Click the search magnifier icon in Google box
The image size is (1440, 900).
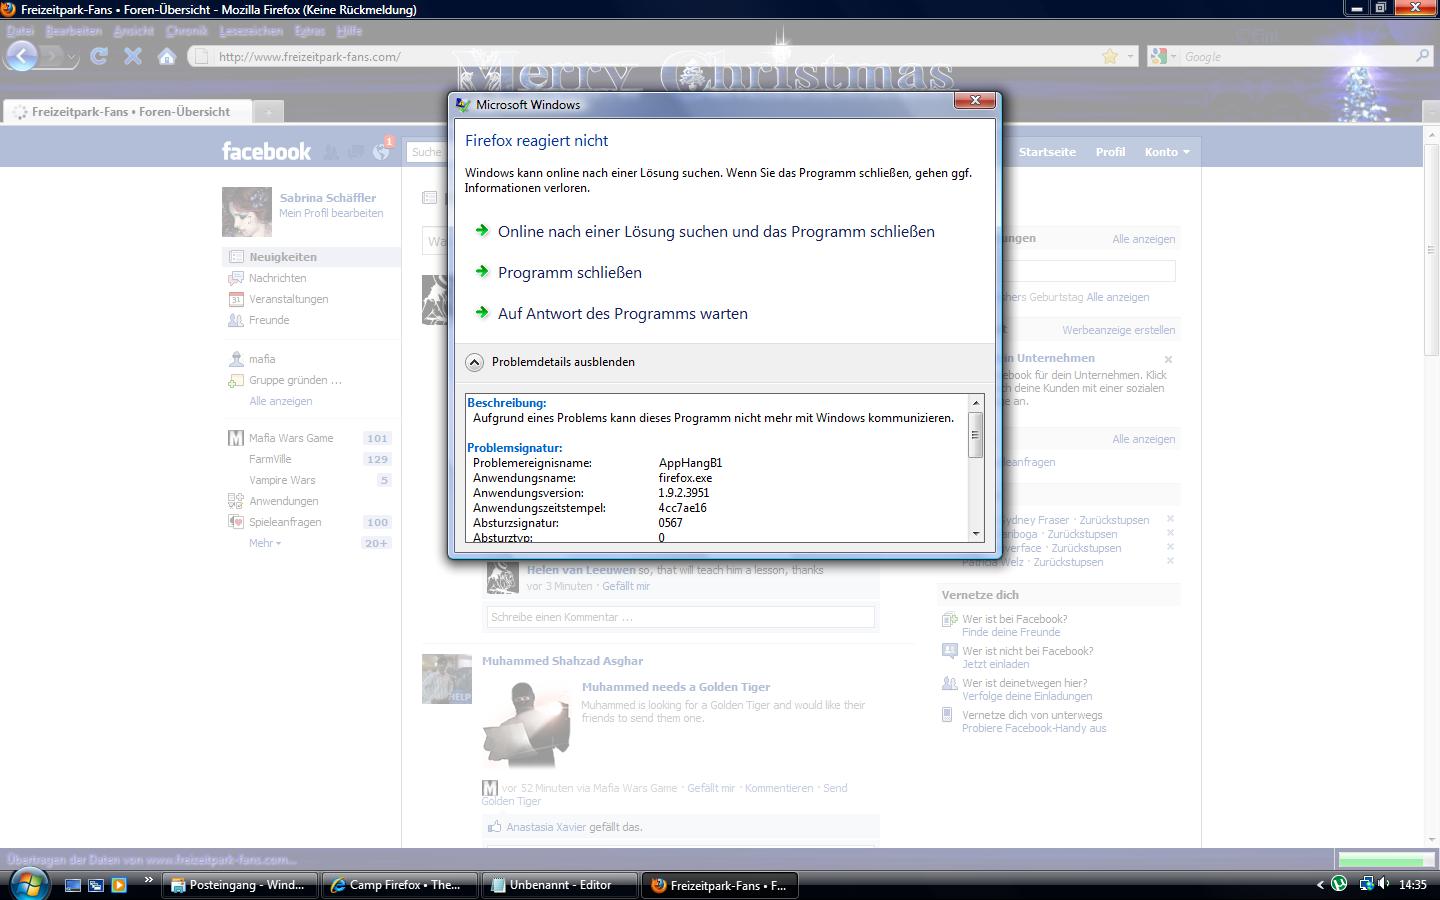(1423, 56)
